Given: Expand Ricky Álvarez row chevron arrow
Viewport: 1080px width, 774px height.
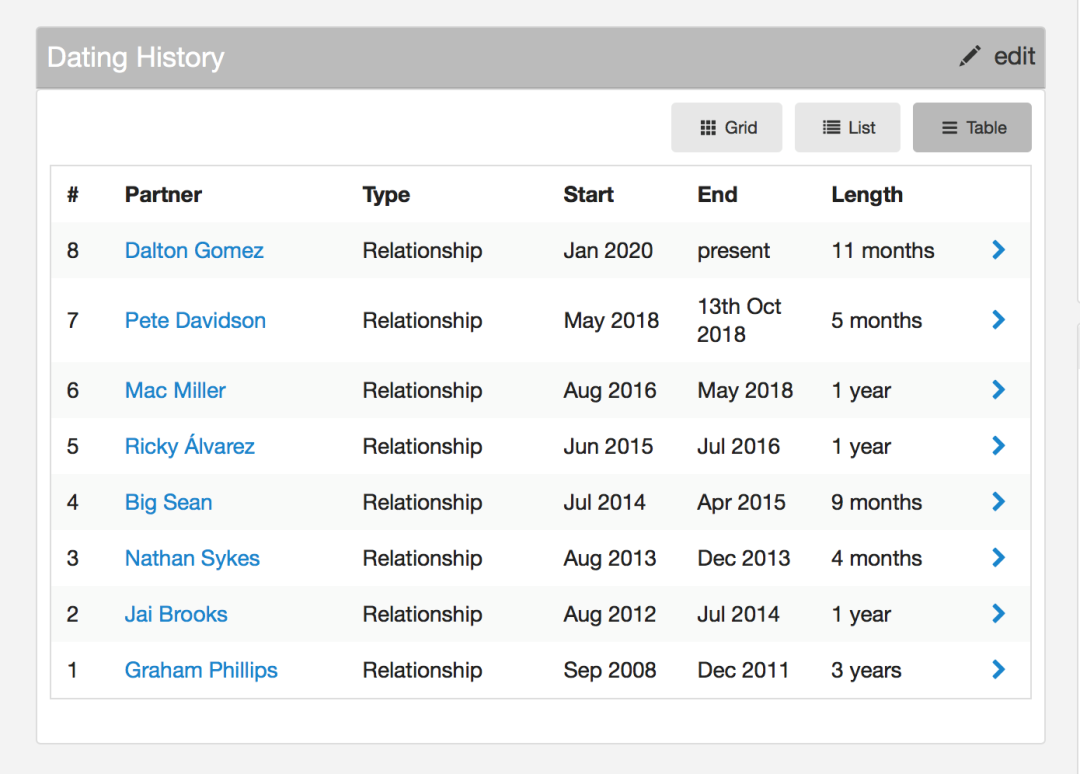Looking at the screenshot, I should click(x=999, y=446).
